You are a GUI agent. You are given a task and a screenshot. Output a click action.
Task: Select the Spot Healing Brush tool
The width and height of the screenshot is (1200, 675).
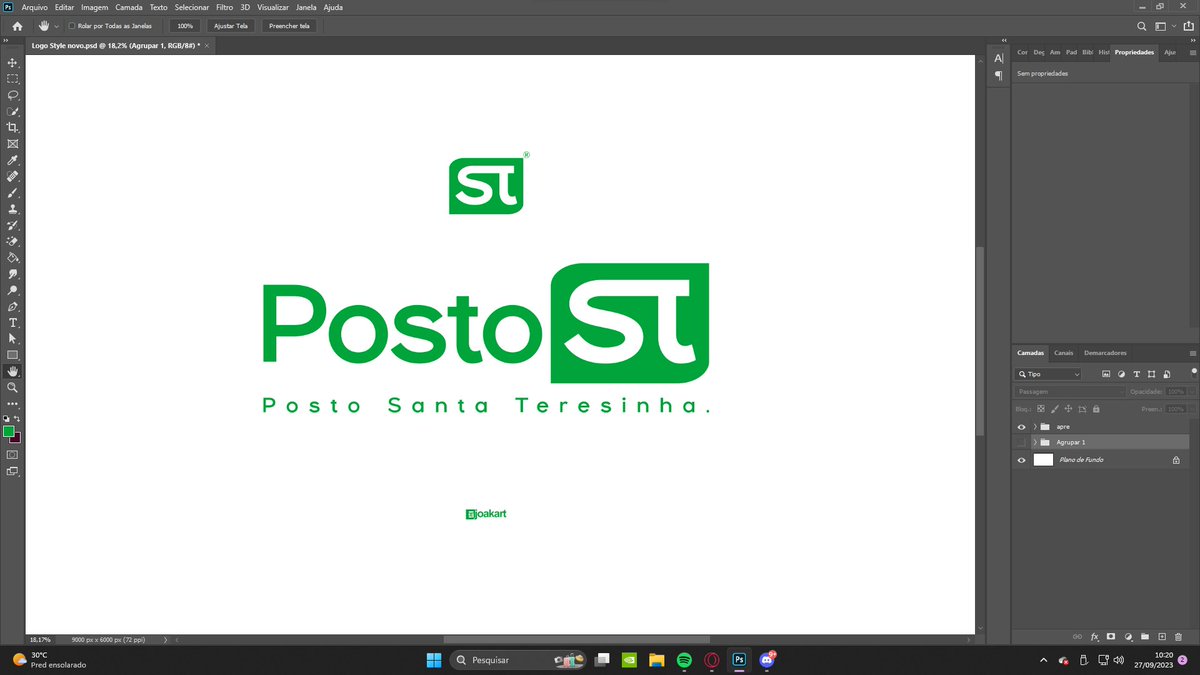click(13, 176)
